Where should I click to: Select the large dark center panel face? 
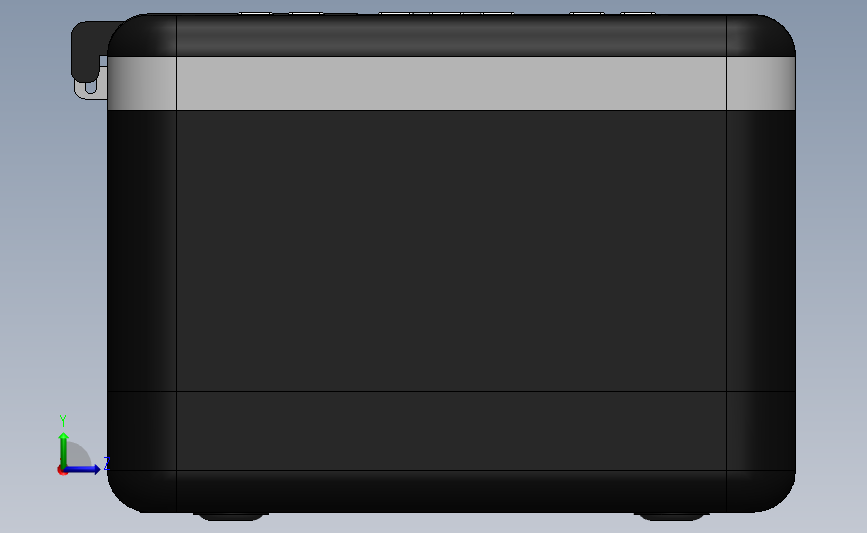[451, 250]
